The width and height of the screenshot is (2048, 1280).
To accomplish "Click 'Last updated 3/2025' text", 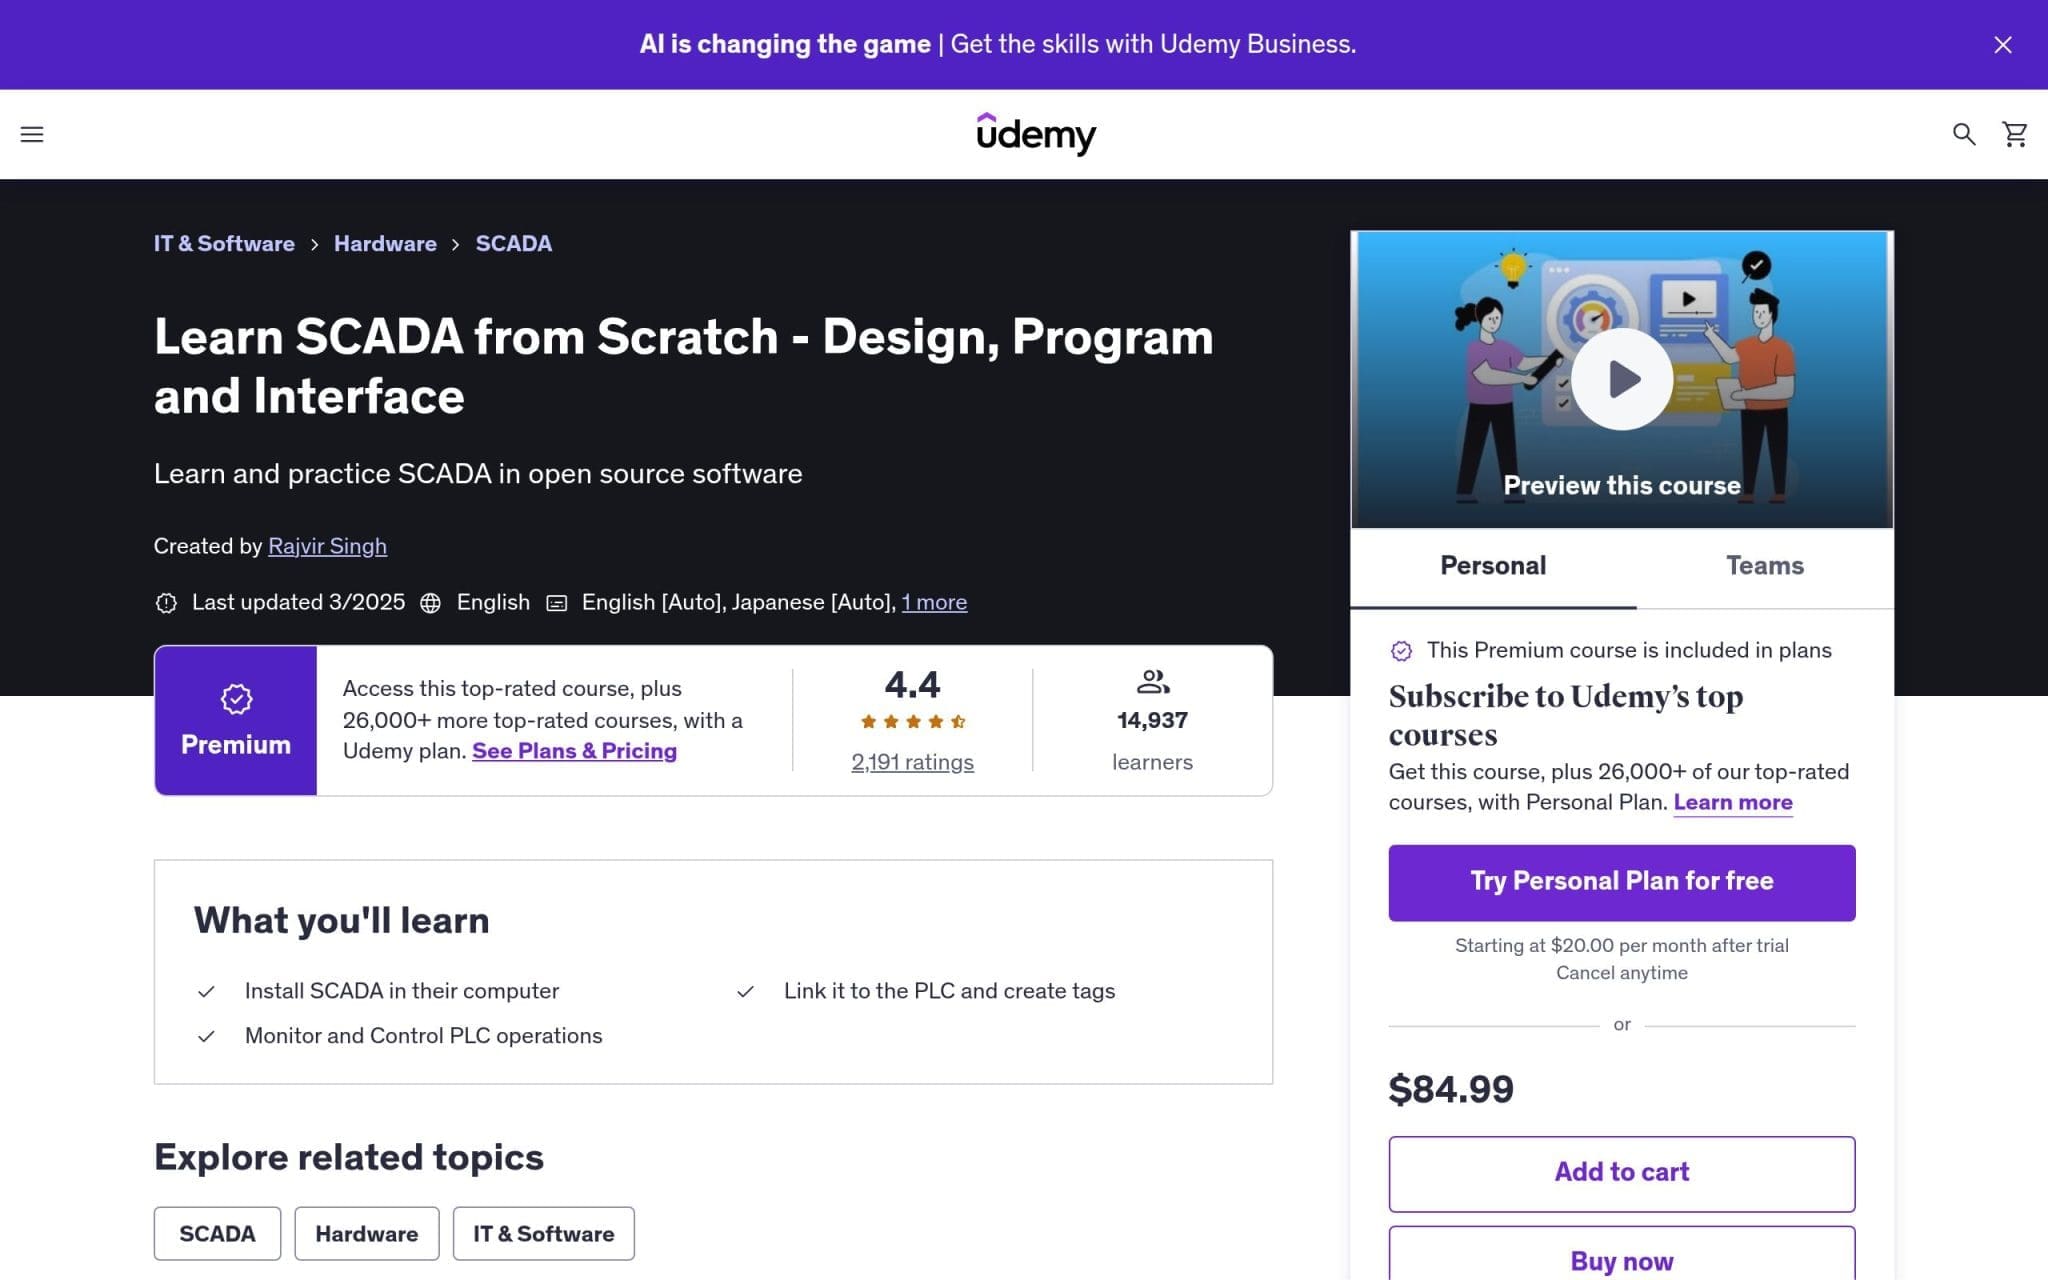I will [298, 602].
